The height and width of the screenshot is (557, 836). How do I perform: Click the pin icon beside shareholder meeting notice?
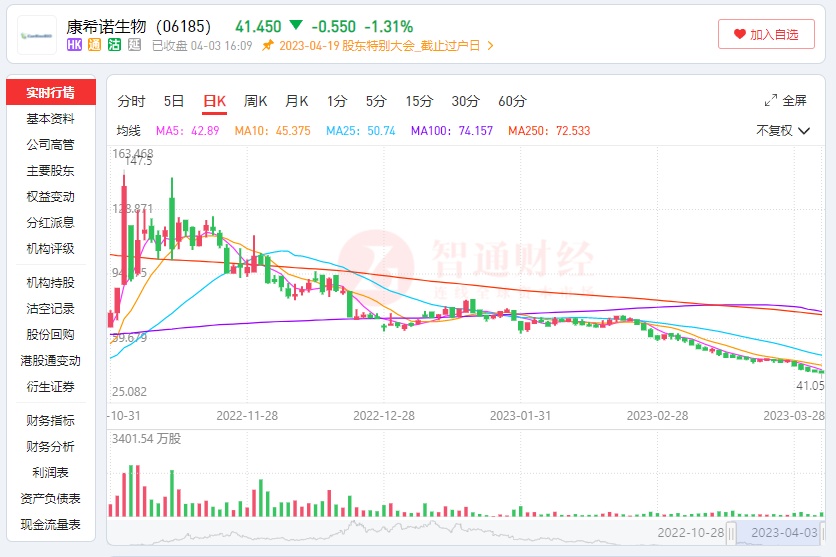[268, 46]
